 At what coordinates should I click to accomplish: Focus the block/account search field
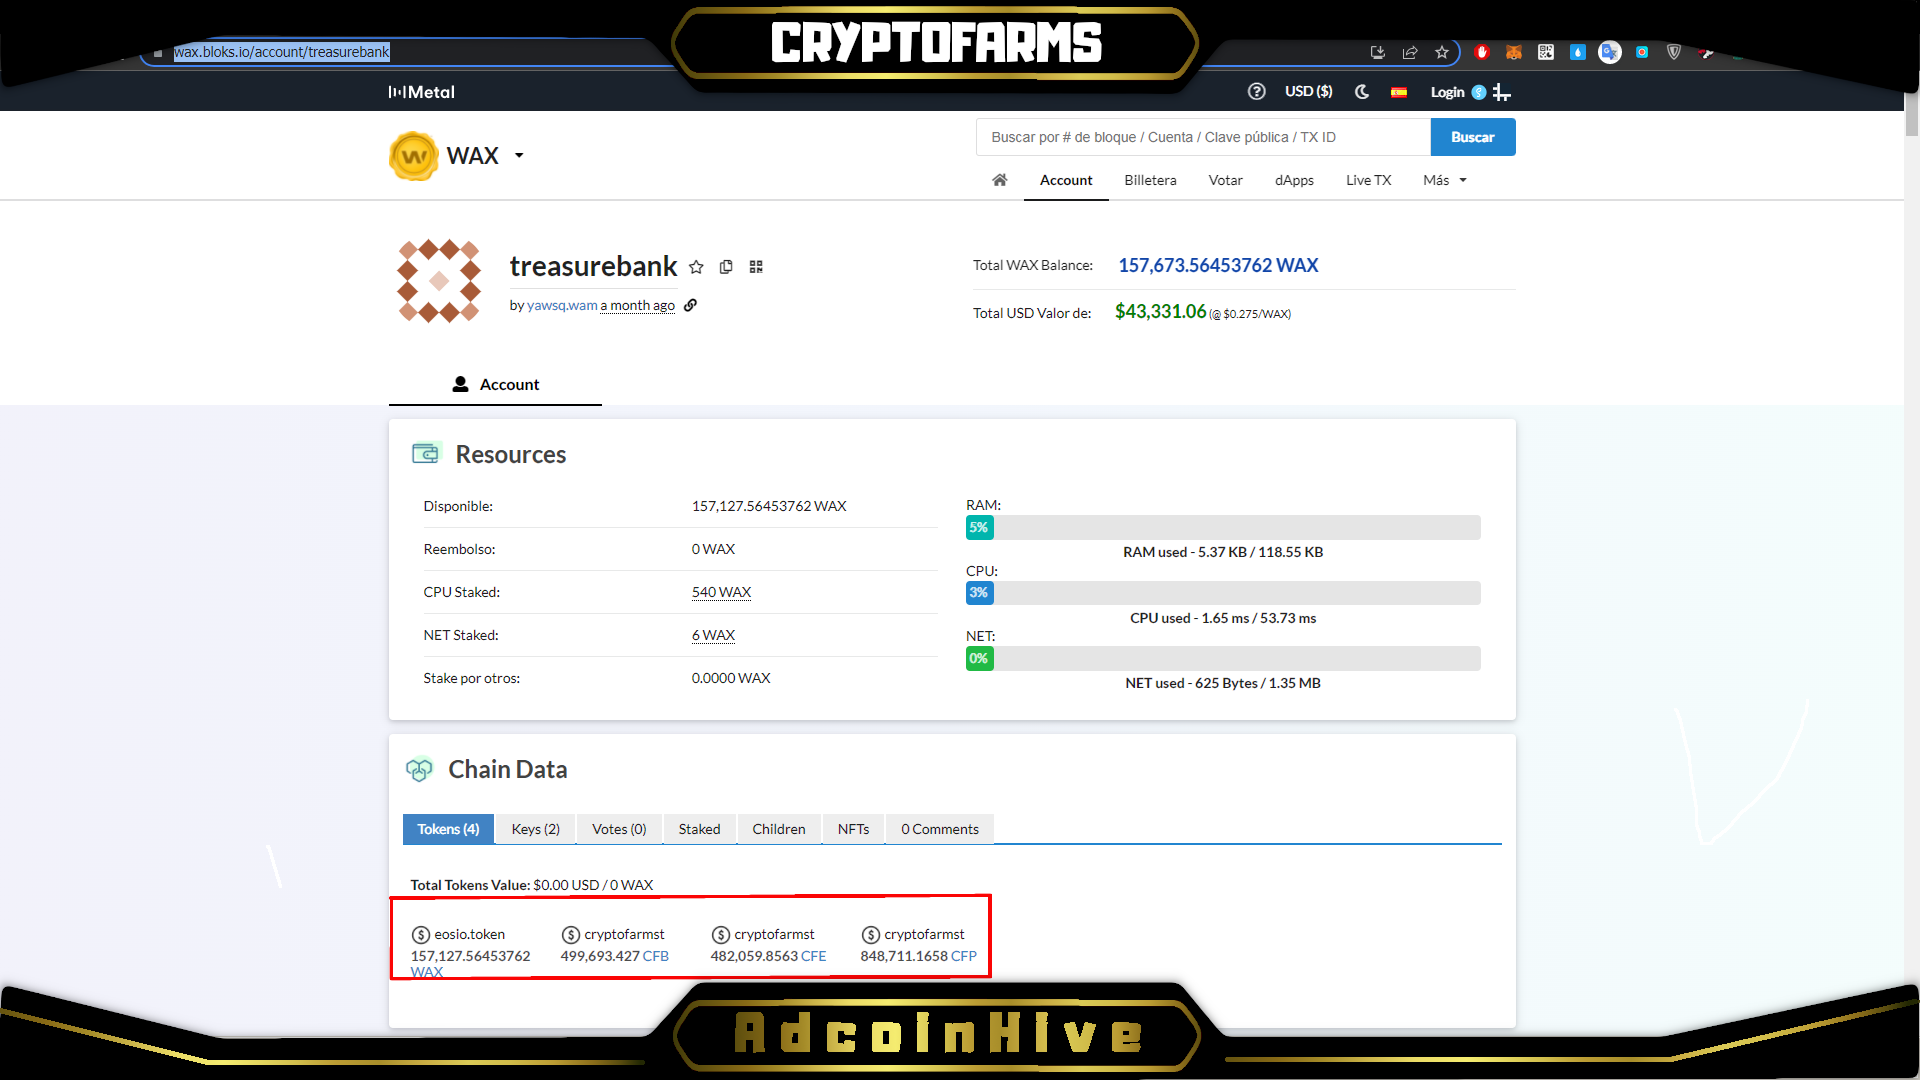[x=1203, y=137]
